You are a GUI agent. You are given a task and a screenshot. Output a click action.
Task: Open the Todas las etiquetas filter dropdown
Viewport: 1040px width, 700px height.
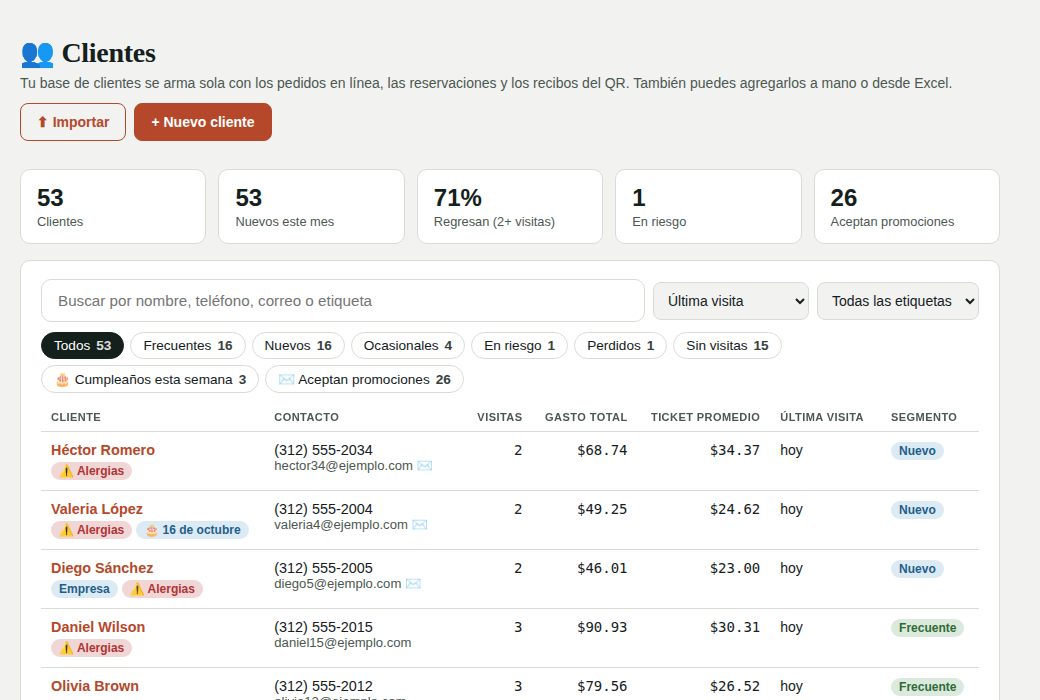pos(897,301)
